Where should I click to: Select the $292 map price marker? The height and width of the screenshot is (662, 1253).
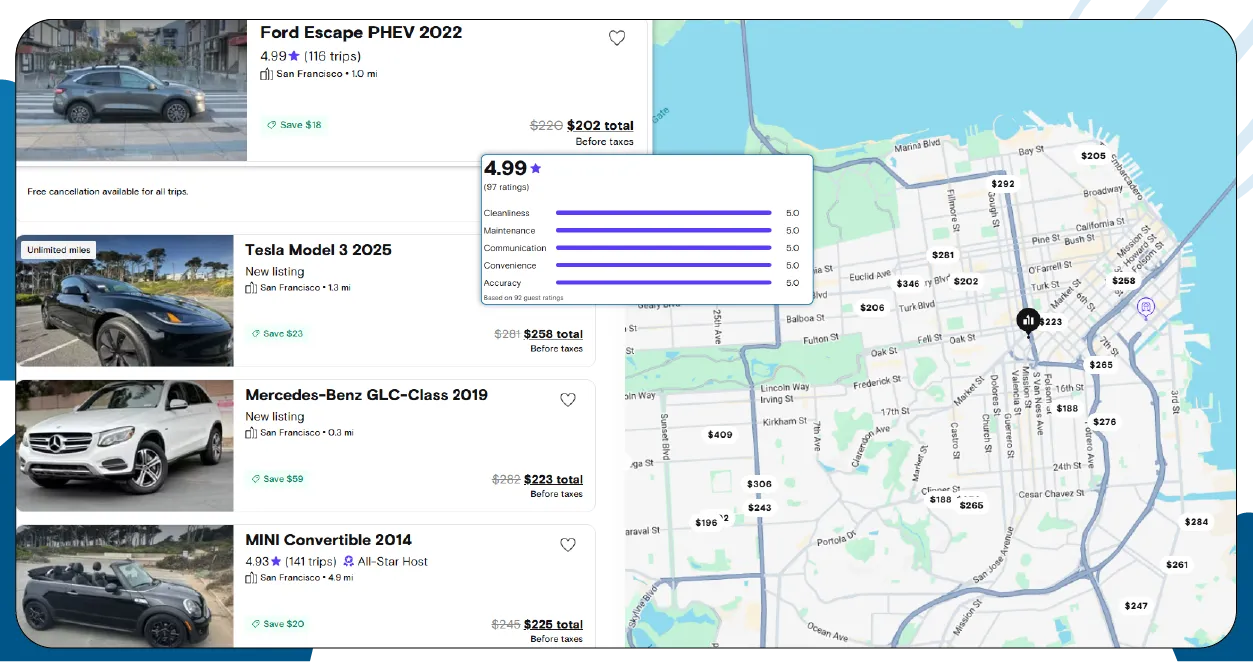tap(1003, 184)
